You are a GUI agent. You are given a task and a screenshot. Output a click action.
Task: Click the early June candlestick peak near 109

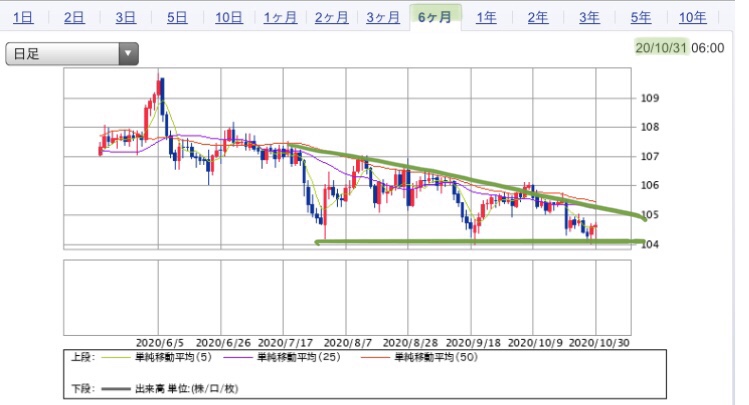[160, 88]
